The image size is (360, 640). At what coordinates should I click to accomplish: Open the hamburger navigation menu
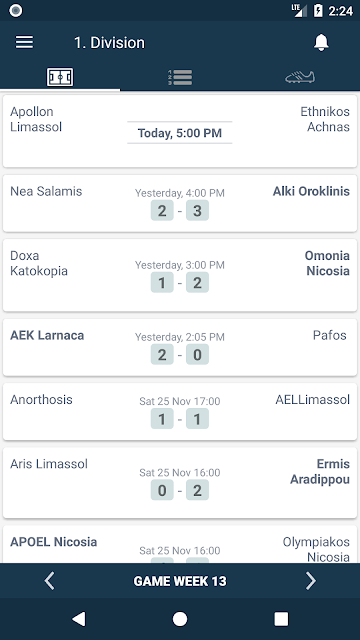point(24,42)
